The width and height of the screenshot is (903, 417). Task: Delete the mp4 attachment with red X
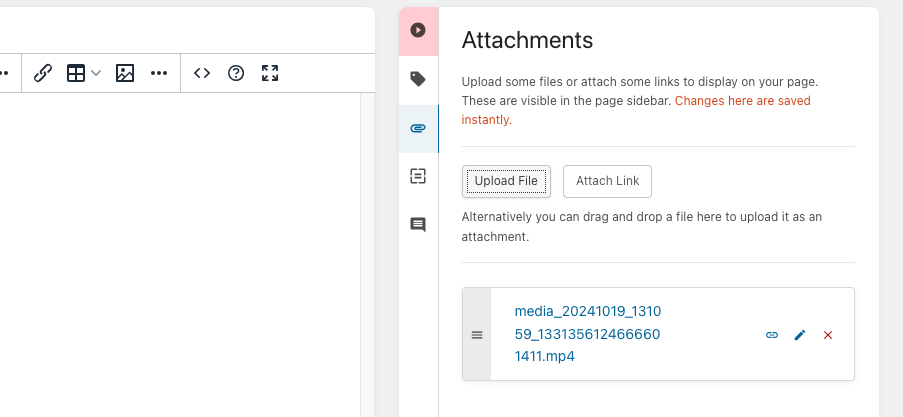click(x=828, y=335)
